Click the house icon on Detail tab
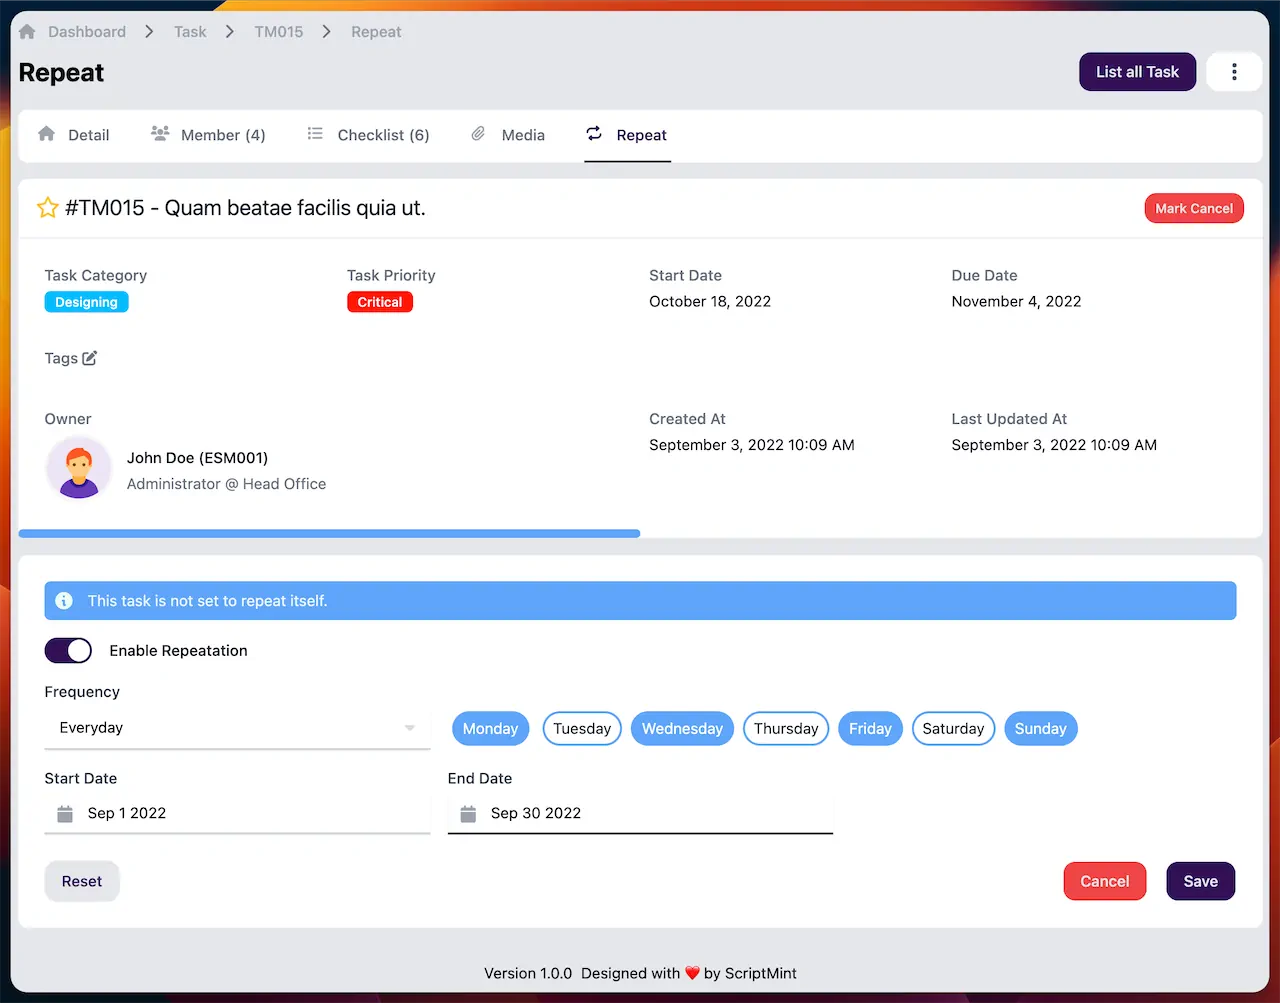This screenshot has width=1280, height=1003. (46, 134)
